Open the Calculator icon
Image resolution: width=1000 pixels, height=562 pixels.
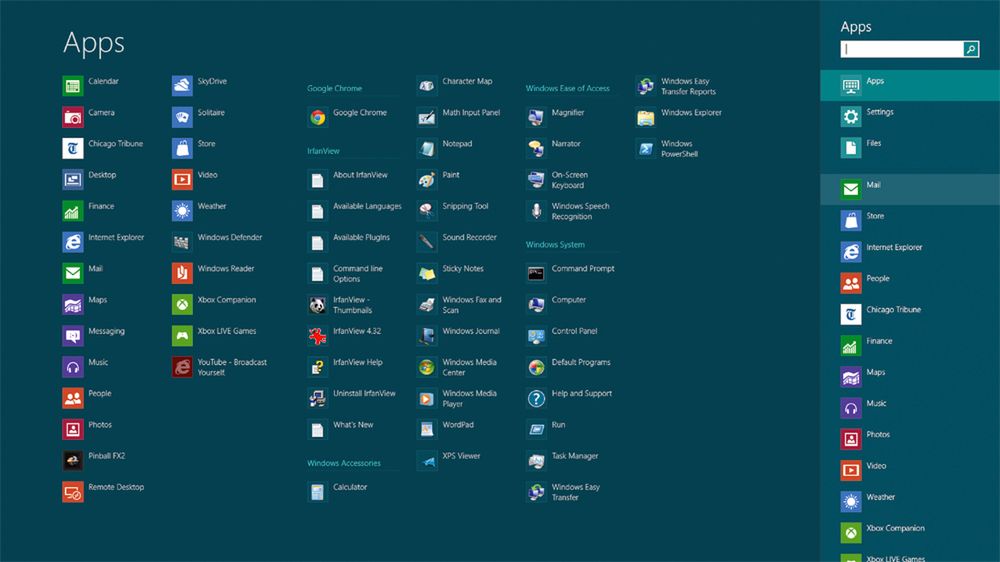coord(318,492)
